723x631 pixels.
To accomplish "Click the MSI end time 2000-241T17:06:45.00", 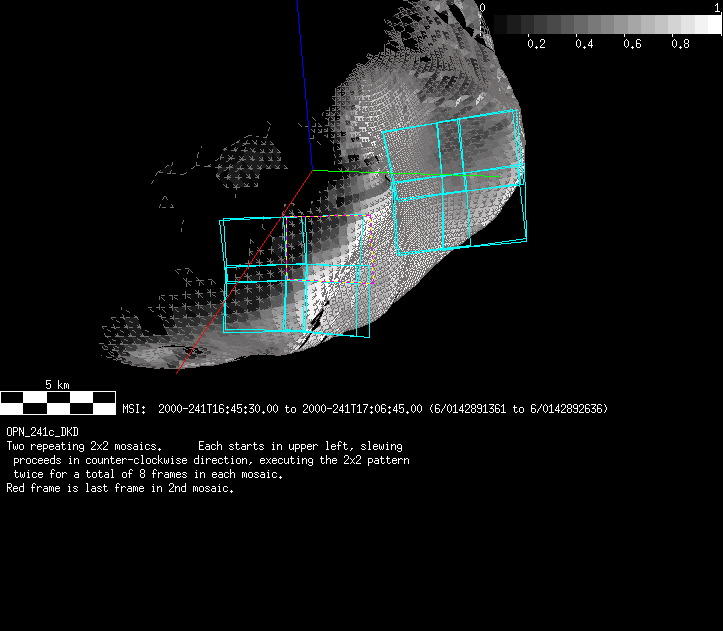I will (362, 409).
